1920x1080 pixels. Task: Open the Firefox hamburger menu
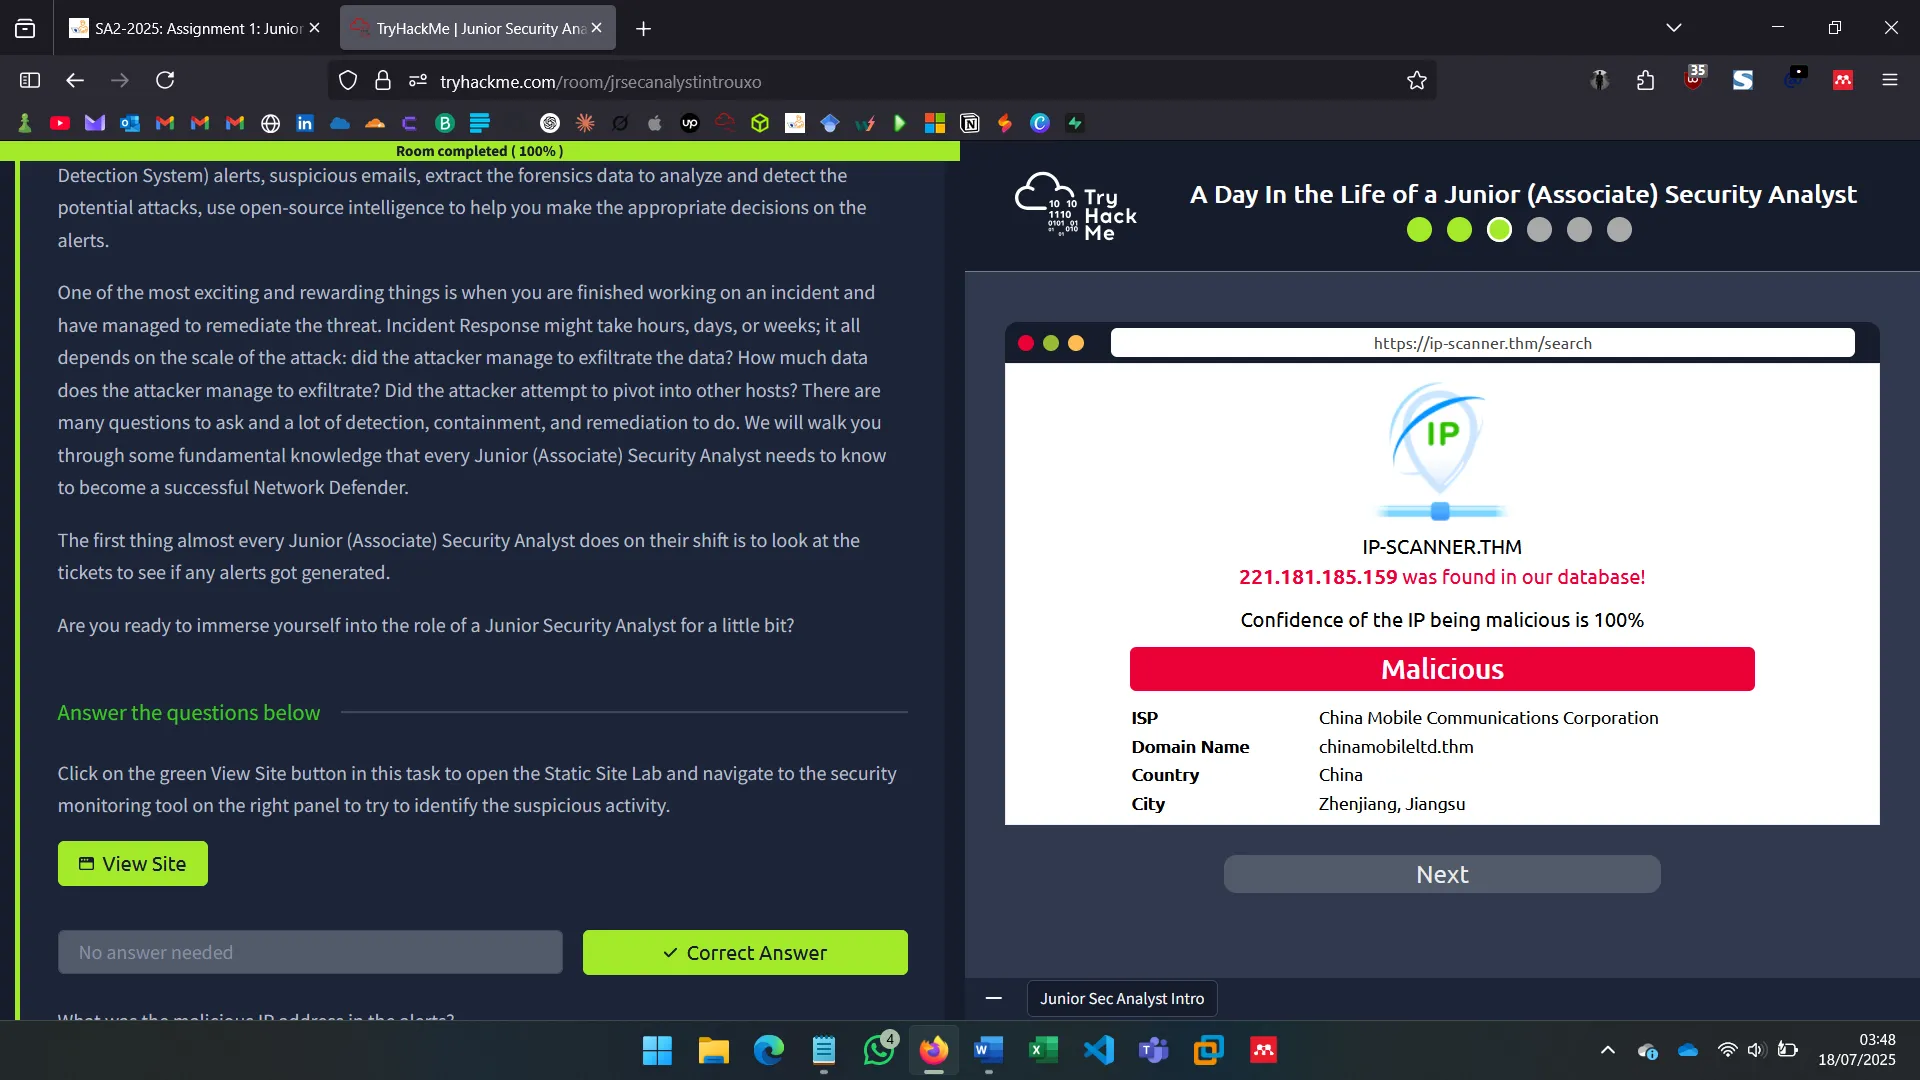pos(1890,80)
